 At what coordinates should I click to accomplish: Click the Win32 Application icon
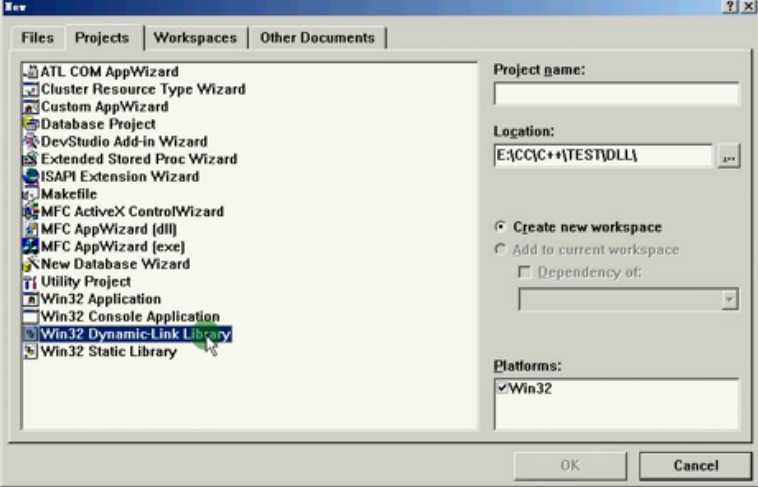(30, 299)
